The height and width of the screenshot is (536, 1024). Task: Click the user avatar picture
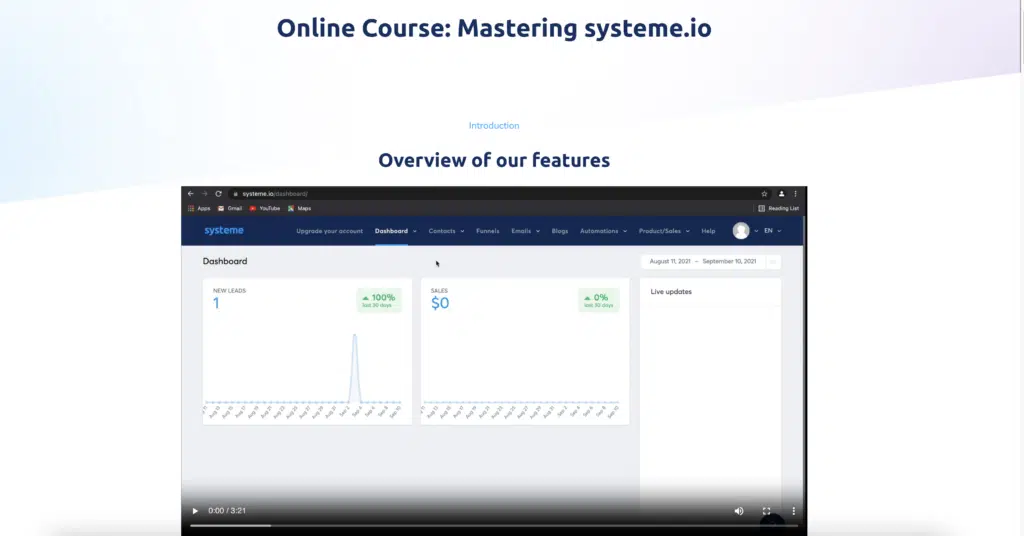(x=741, y=231)
